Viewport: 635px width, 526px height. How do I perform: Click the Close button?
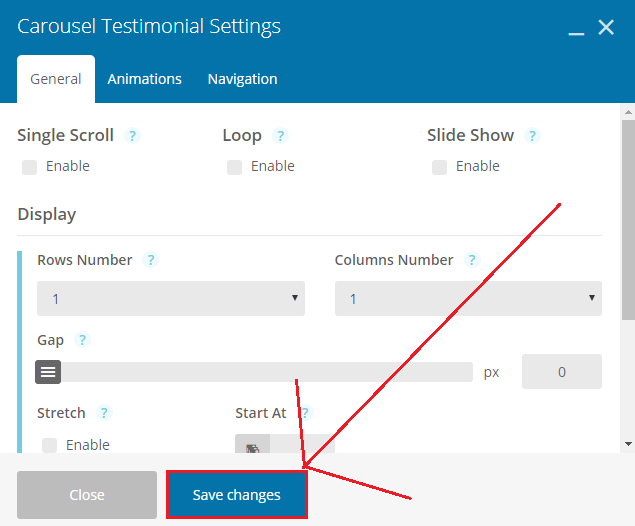(x=87, y=495)
